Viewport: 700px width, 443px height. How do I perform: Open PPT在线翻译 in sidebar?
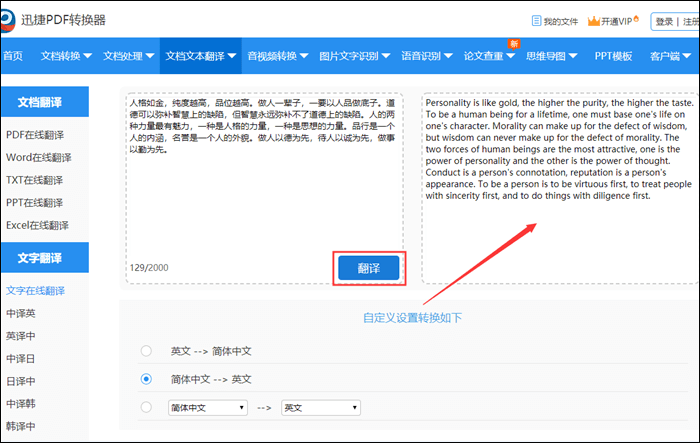[x=34, y=203]
